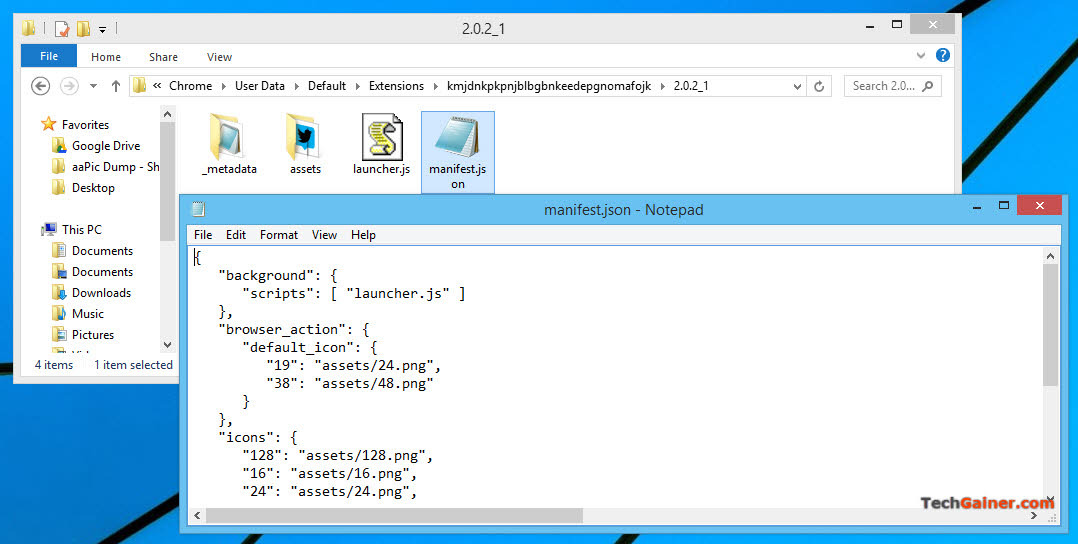Image resolution: width=1078 pixels, height=544 pixels.
Task: Open the Explorer File tab
Action: (49, 56)
